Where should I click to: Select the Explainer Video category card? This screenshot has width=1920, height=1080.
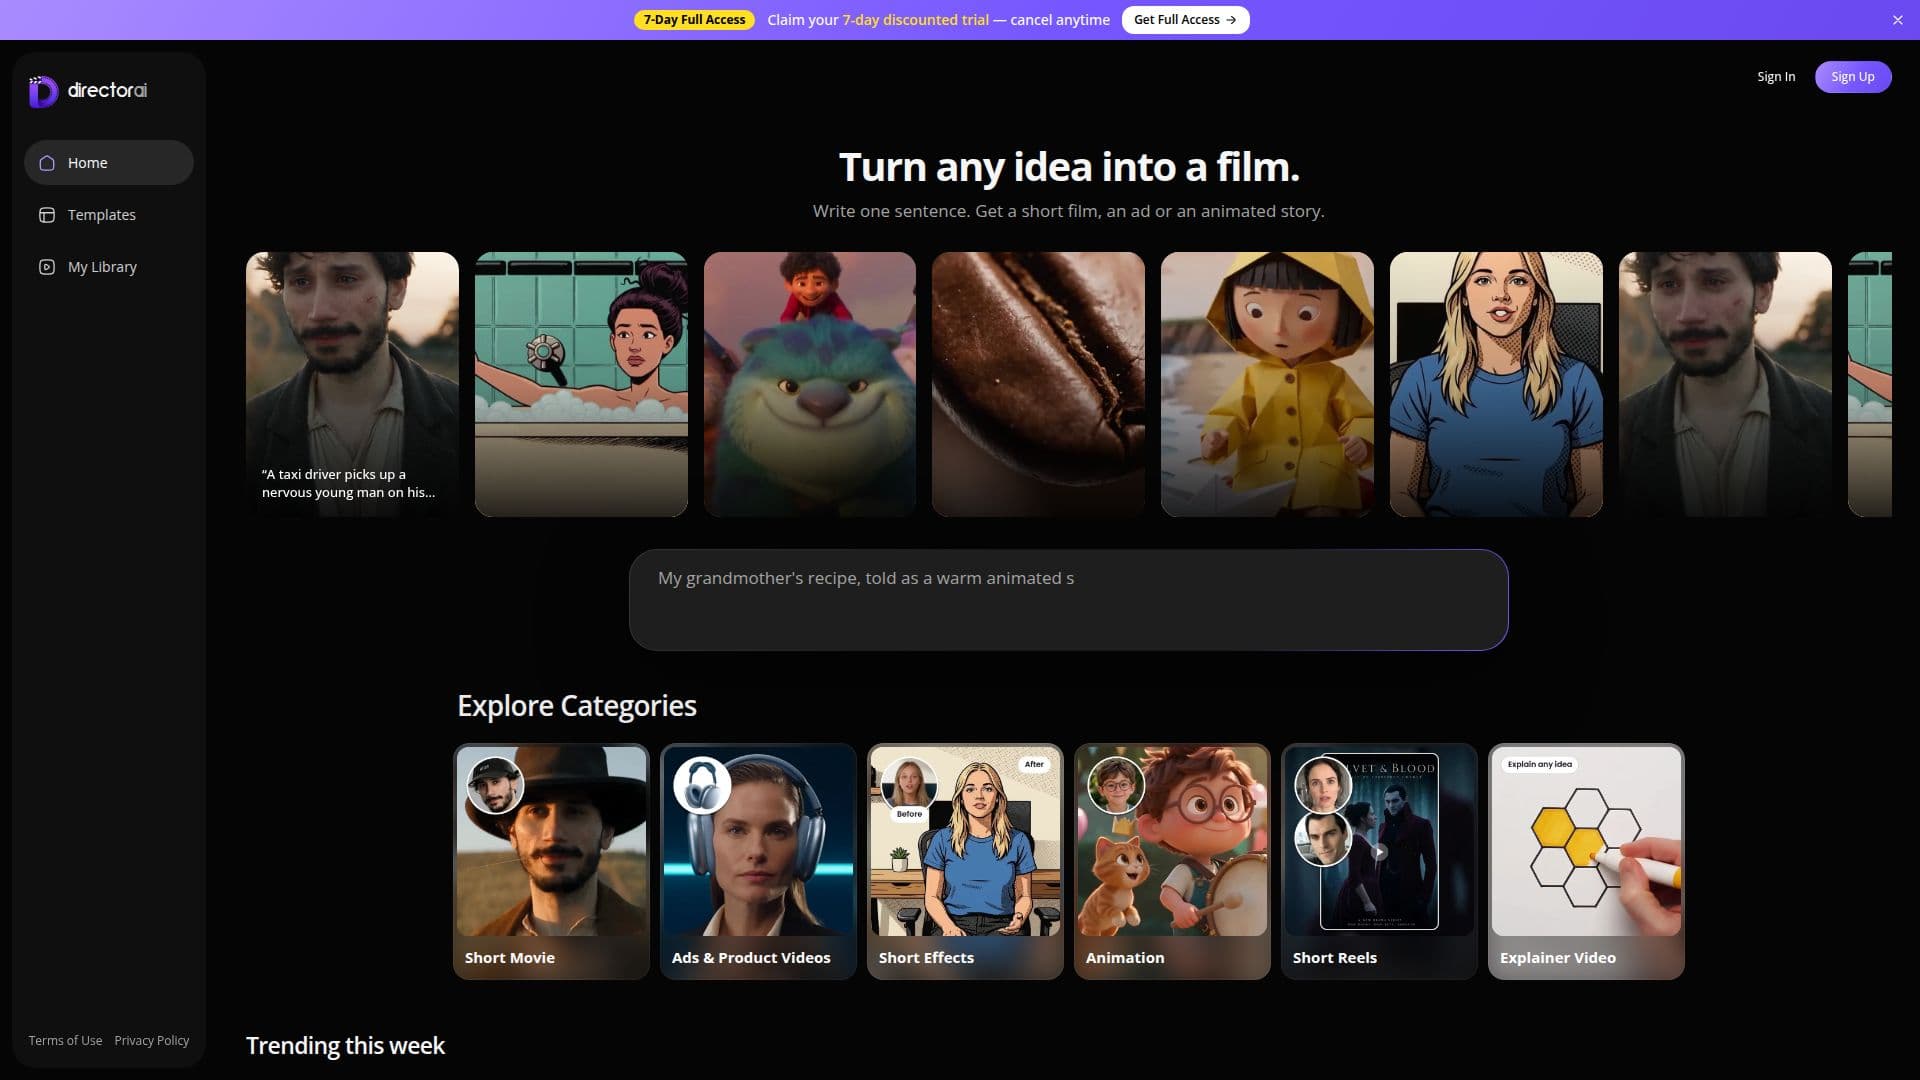[x=1586, y=861]
